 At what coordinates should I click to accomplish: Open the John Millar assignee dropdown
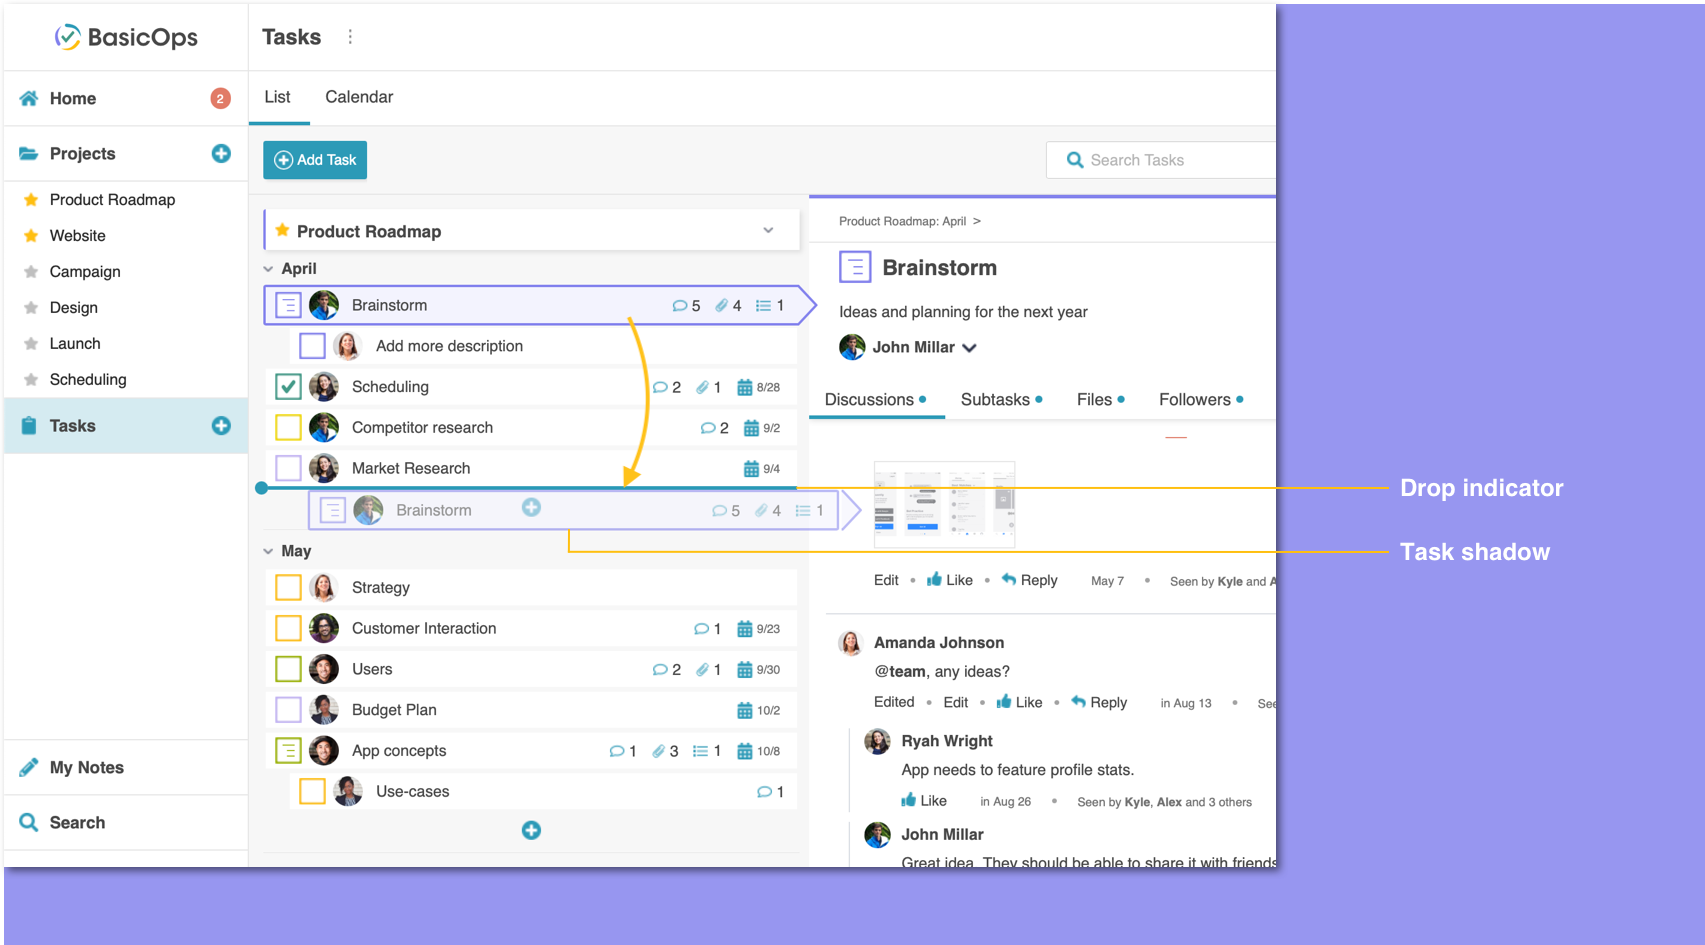tap(969, 347)
